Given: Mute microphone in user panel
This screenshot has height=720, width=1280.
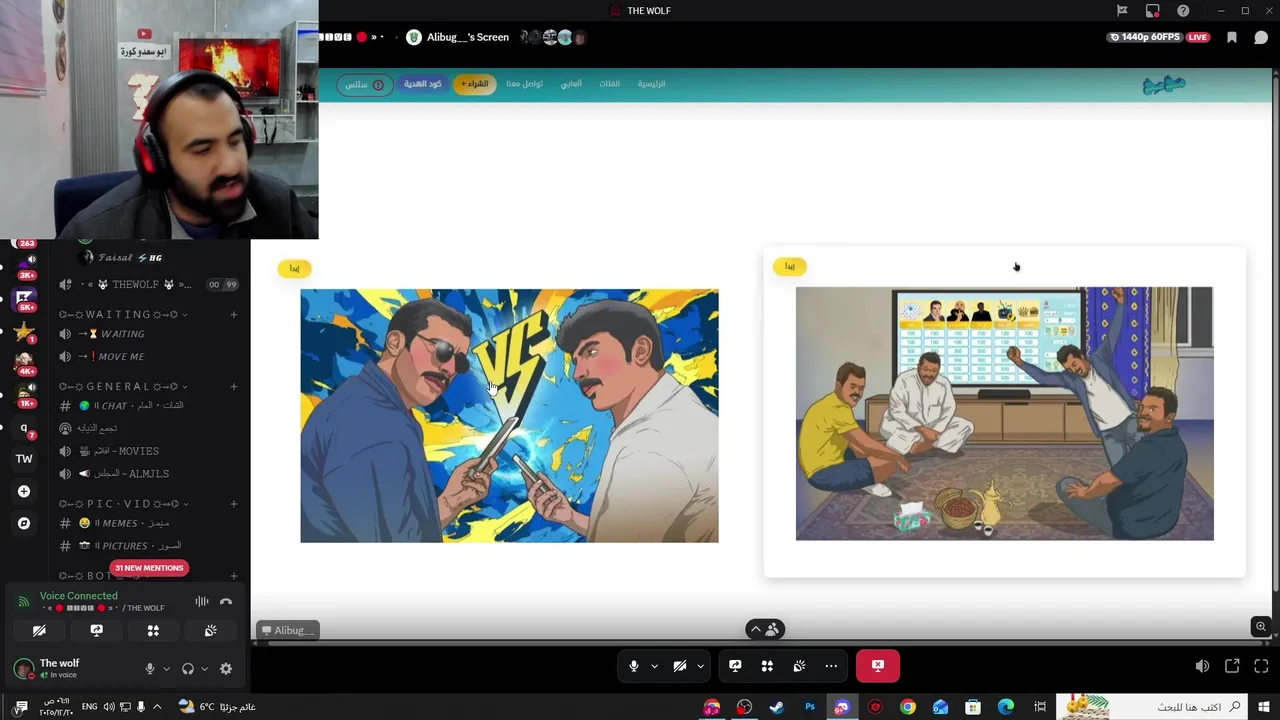Looking at the screenshot, I should [150, 669].
